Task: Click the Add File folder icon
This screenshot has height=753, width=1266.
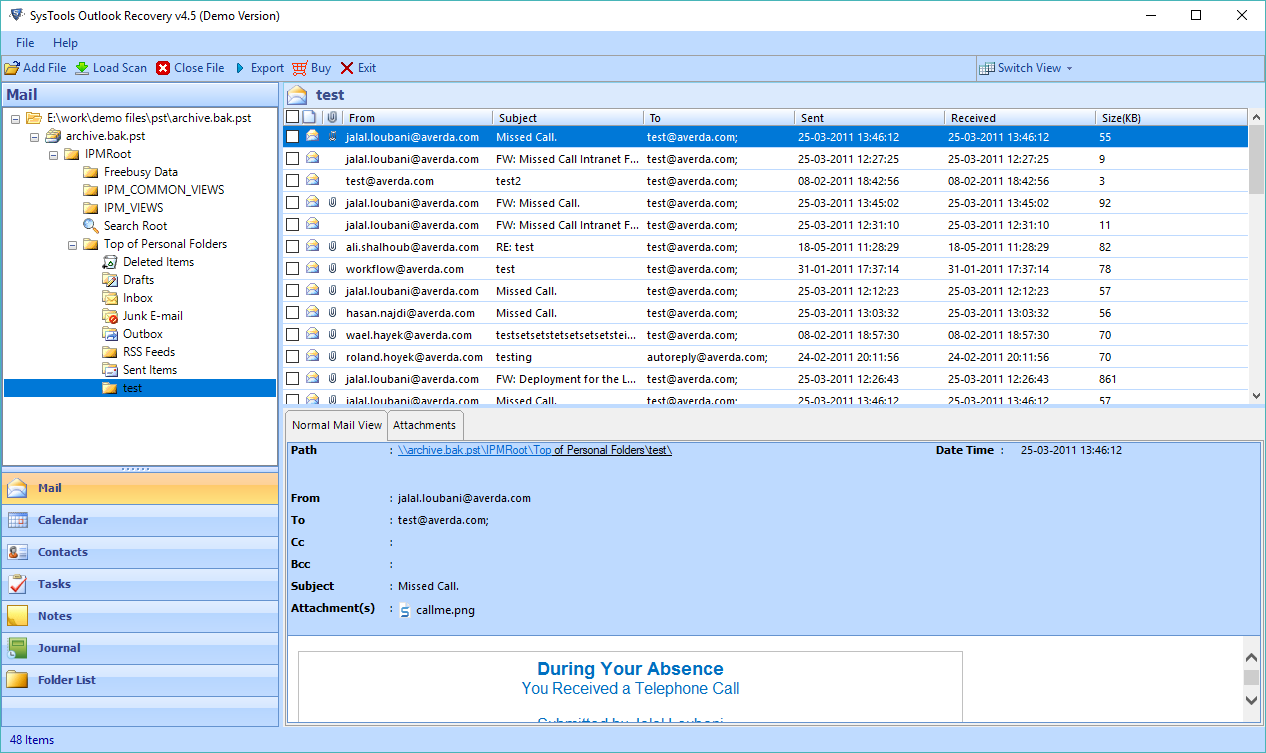Action: pos(12,68)
